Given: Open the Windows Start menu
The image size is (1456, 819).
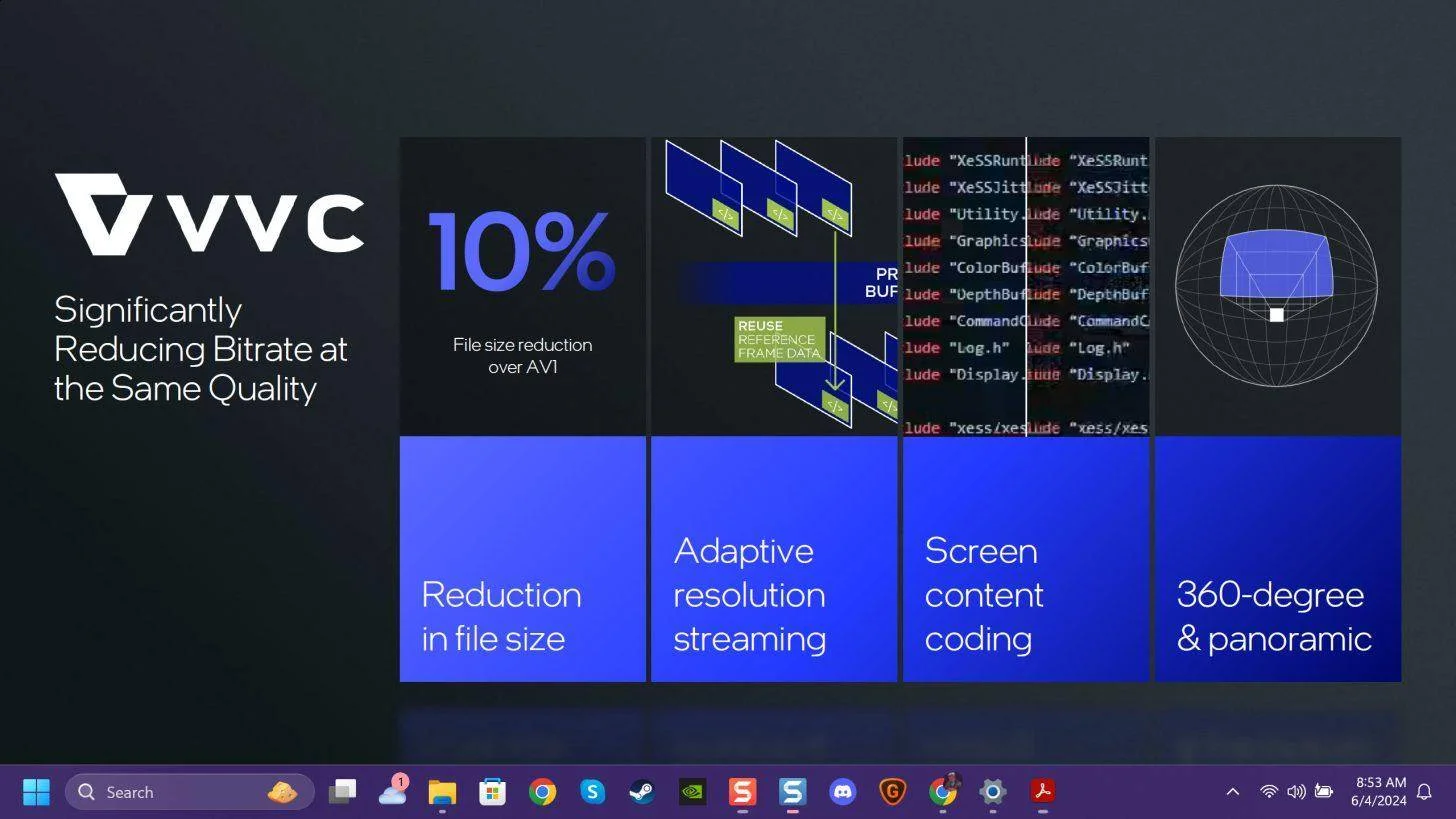Looking at the screenshot, I should (x=36, y=792).
